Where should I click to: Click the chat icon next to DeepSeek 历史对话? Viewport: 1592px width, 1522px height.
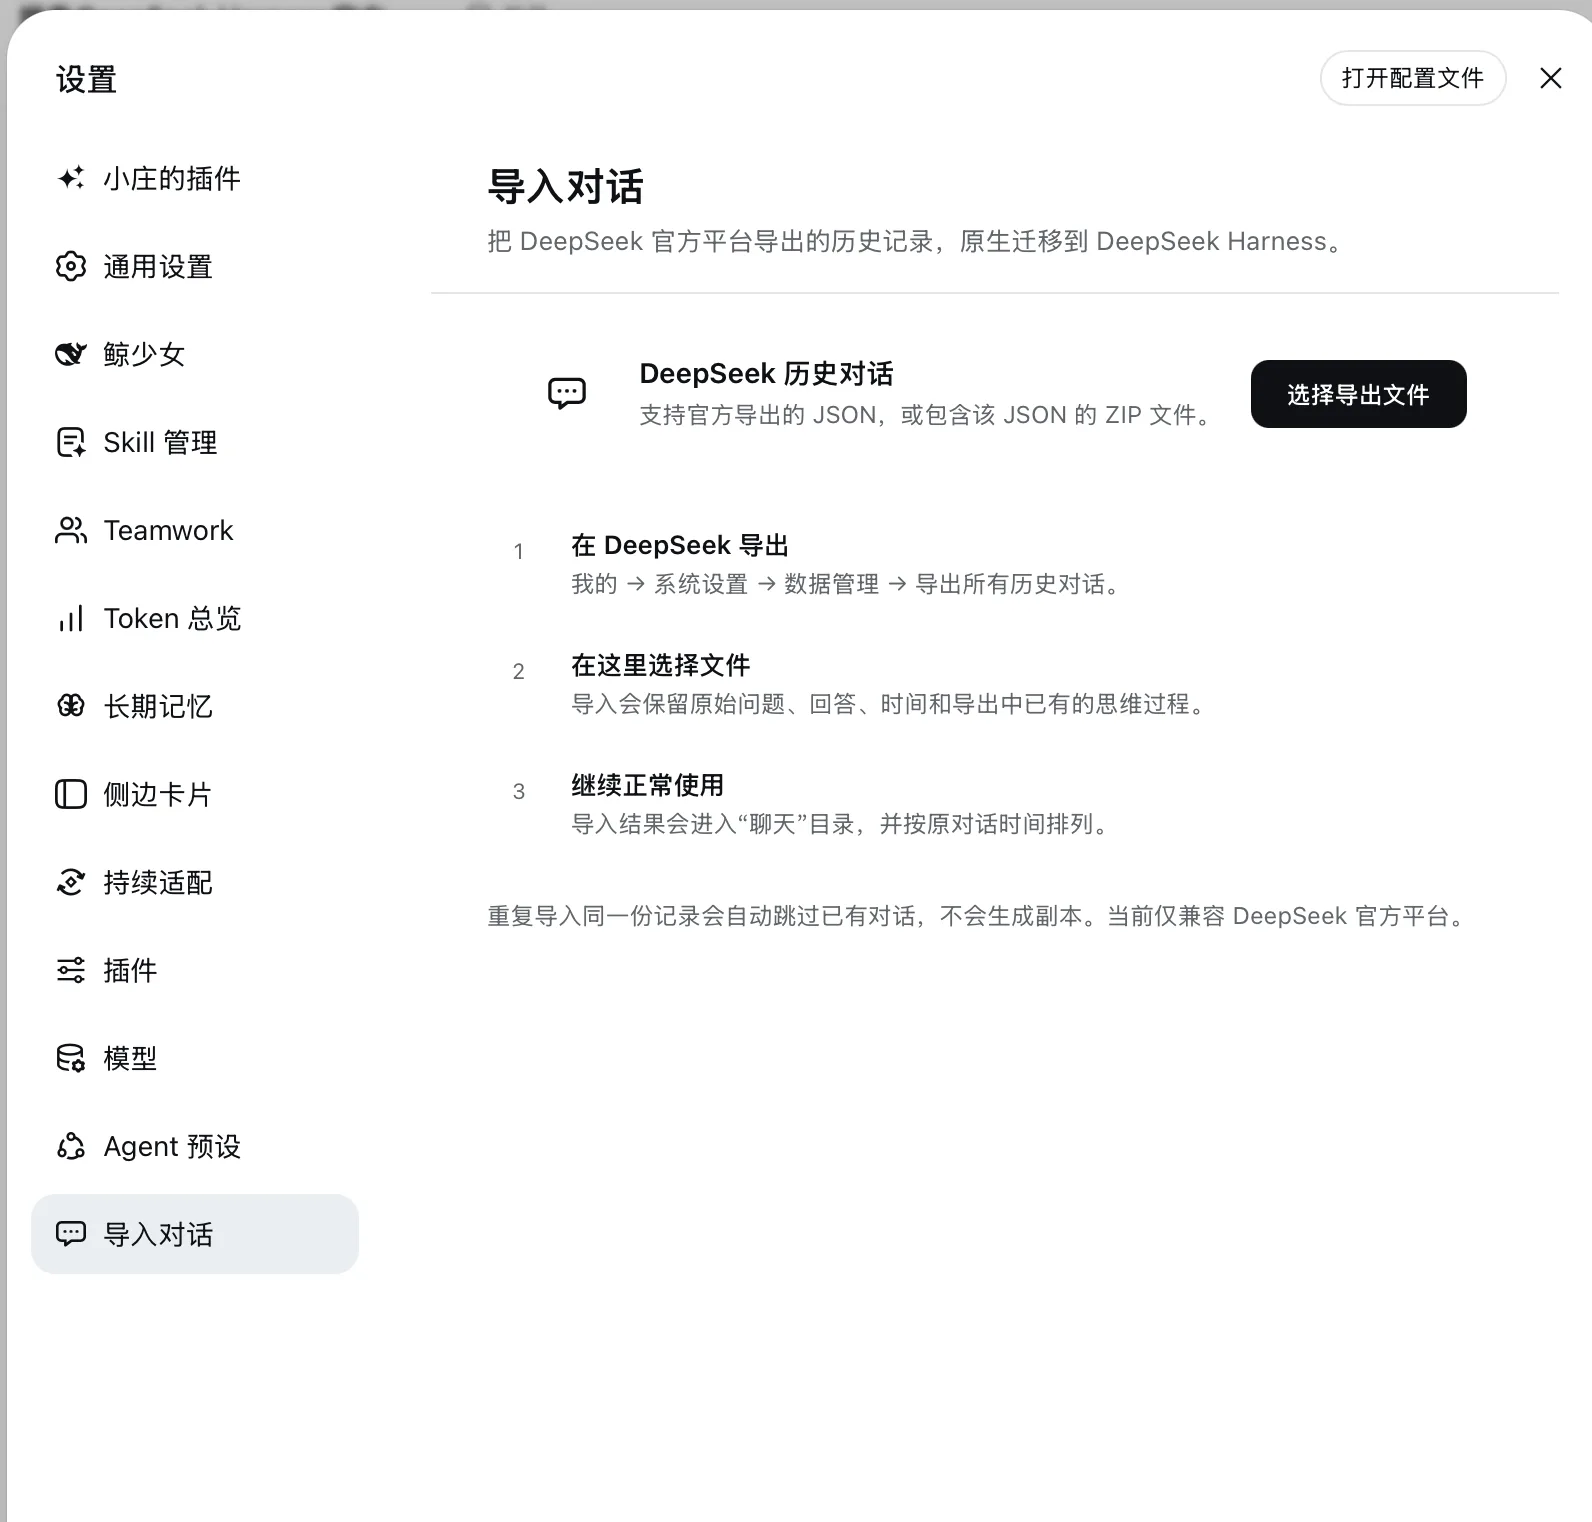click(567, 393)
